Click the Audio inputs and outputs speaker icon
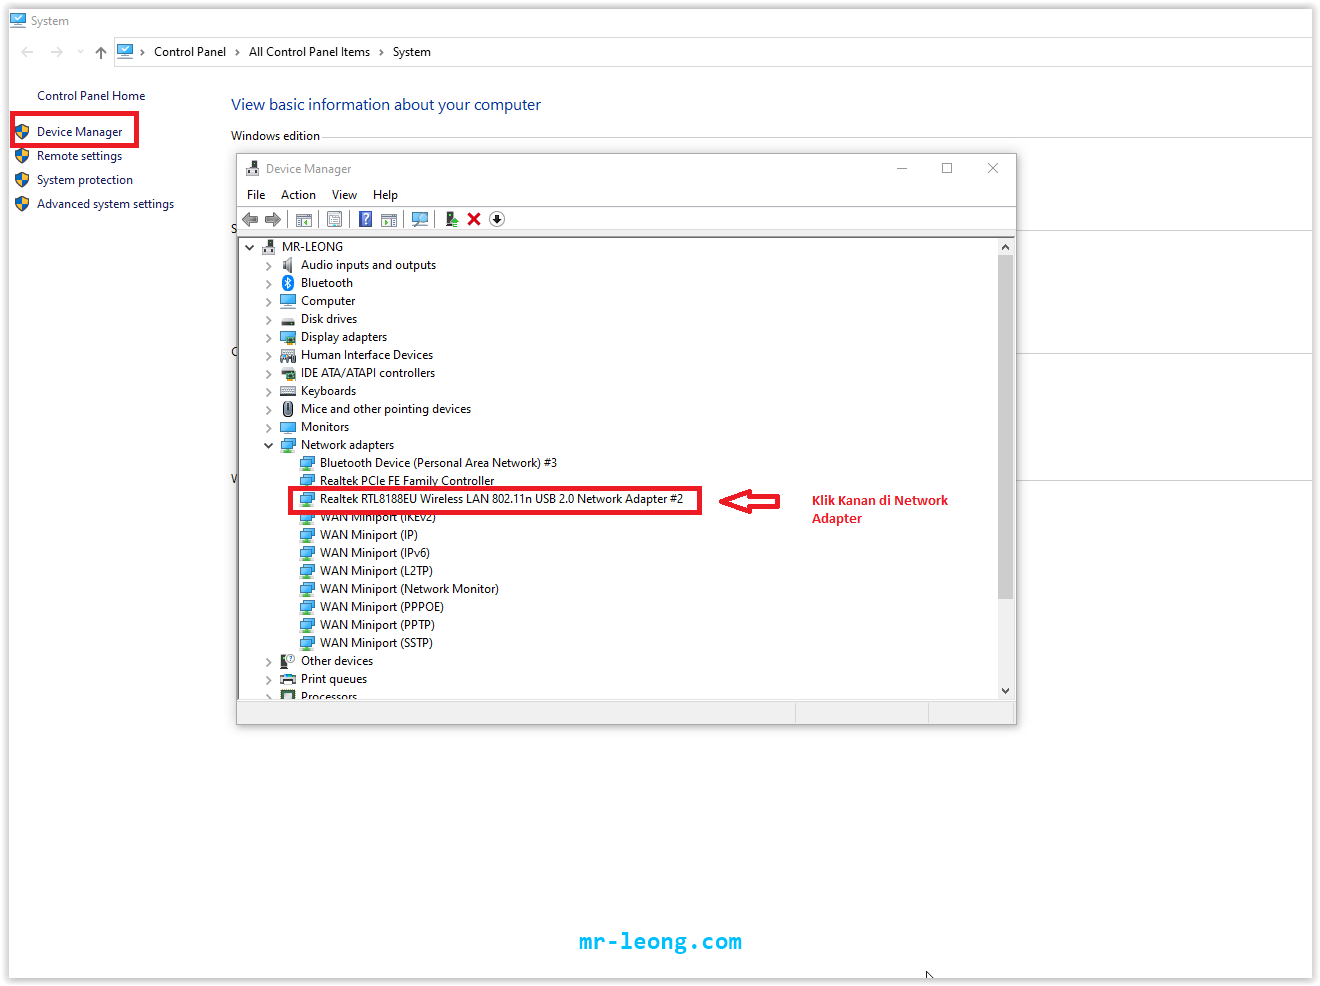Screen dimensions: 1320x986 [288, 265]
